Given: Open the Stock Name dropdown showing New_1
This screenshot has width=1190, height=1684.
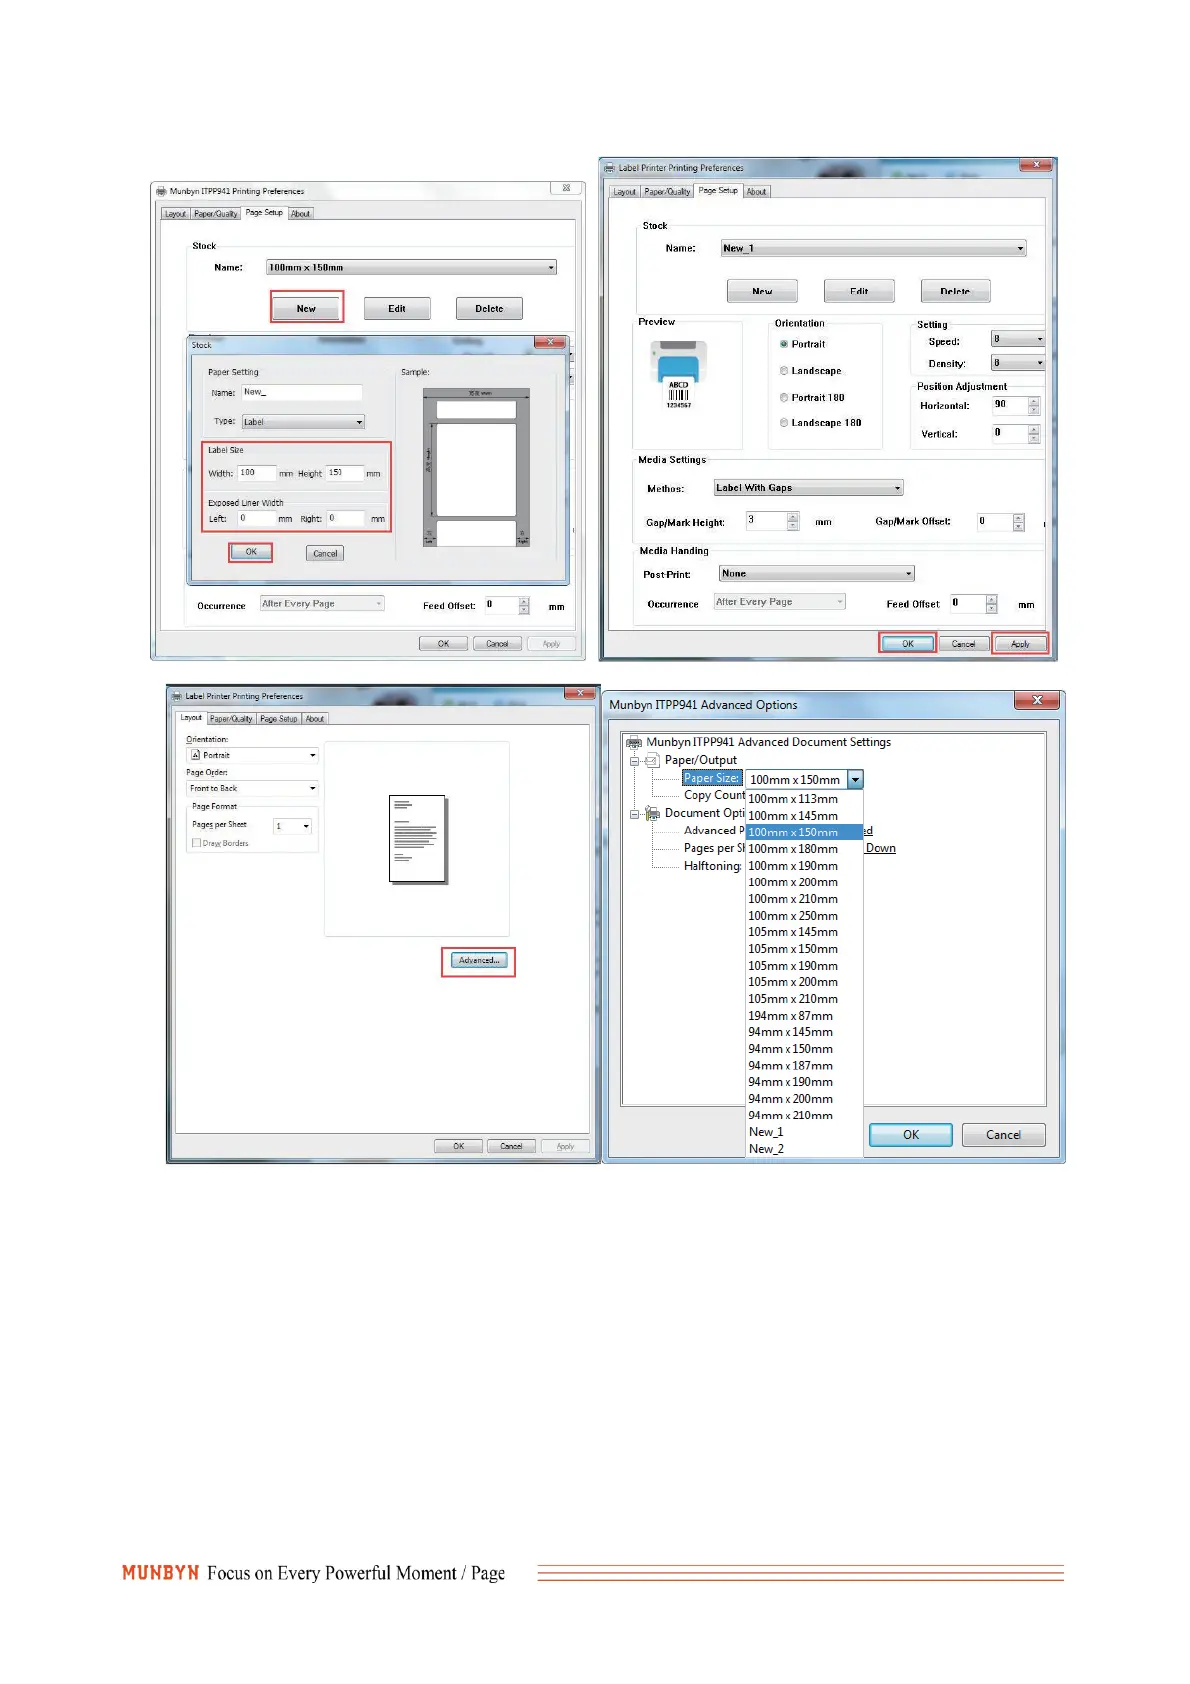Looking at the screenshot, I should click(x=874, y=248).
